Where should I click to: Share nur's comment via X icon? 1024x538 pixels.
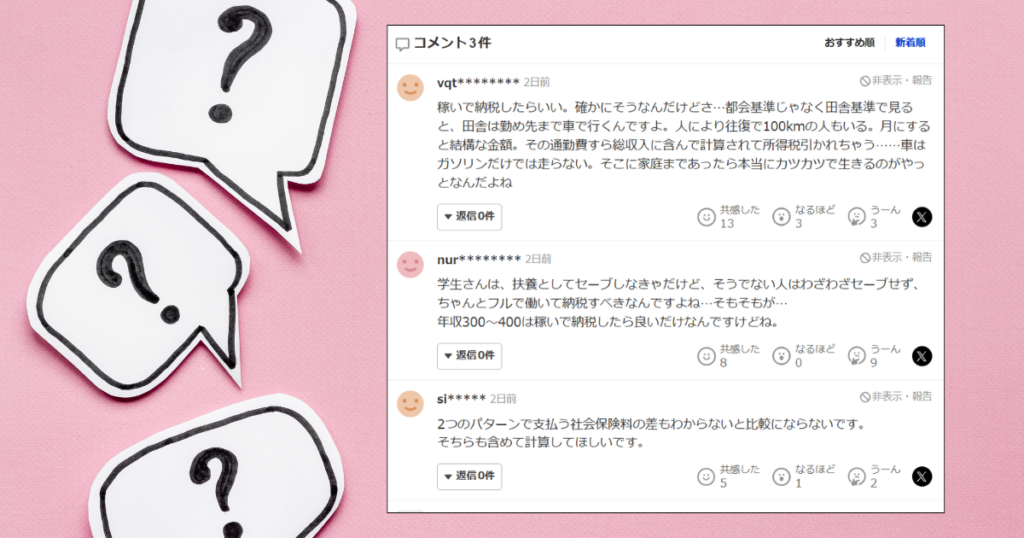(x=921, y=356)
